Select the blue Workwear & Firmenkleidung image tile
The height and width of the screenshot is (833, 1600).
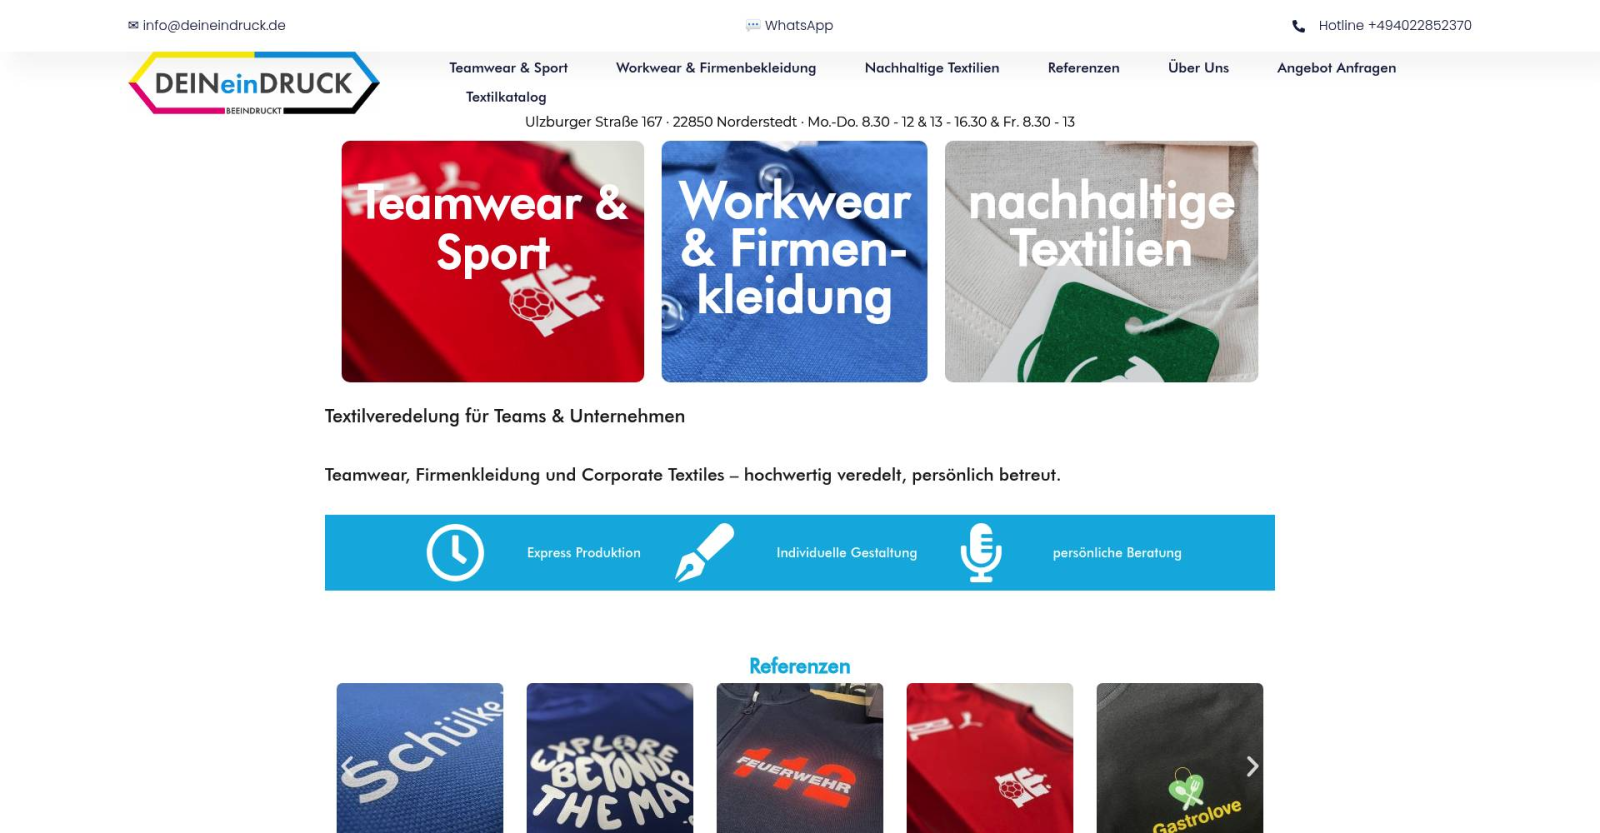click(794, 261)
